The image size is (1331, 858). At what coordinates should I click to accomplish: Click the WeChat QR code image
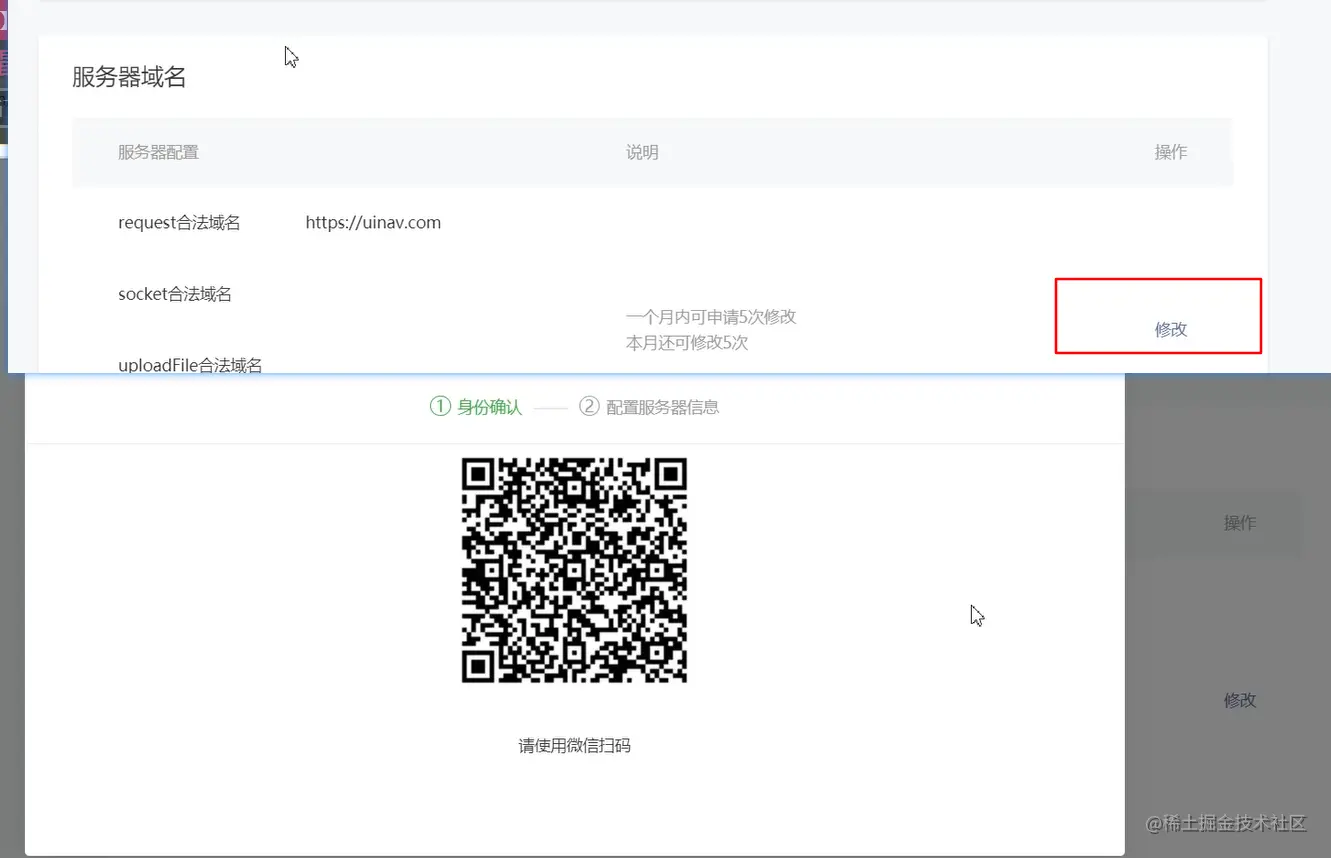click(574, 570)
